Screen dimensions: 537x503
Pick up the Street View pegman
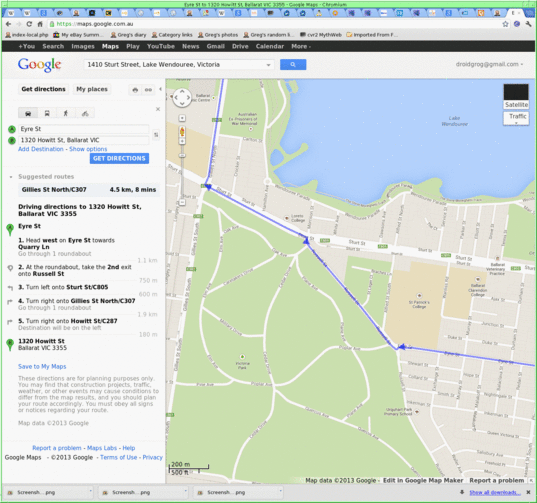click(x=182, y=131)
